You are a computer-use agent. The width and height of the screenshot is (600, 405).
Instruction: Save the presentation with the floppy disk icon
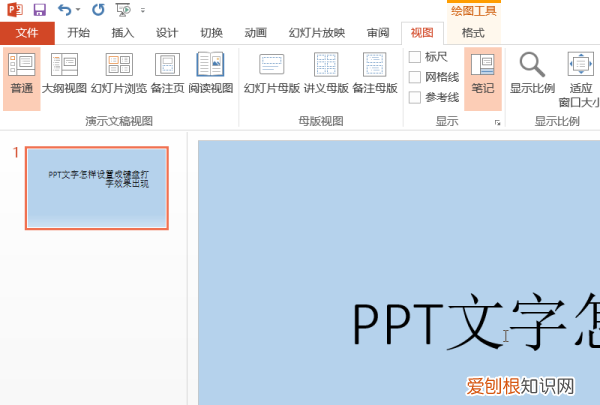point(39,10)
